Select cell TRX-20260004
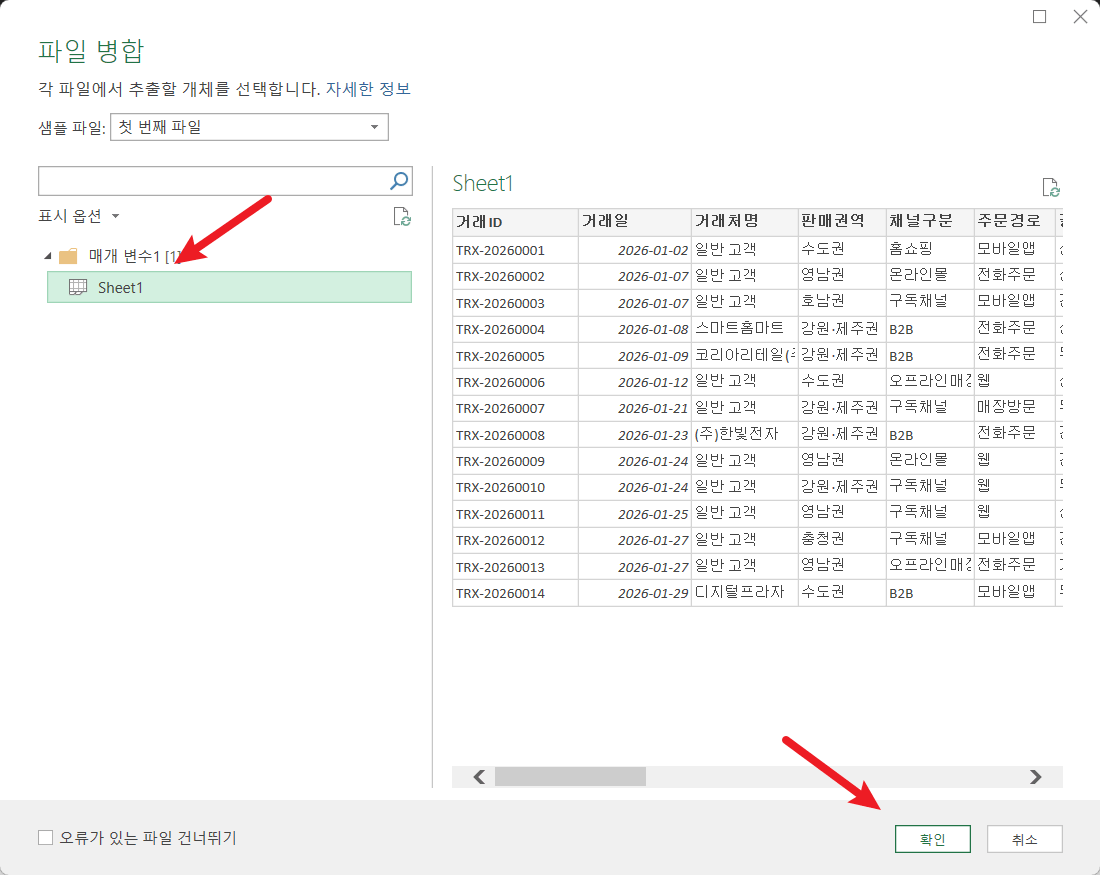This screenshot has height=875, width=1100. (x=516, y=329)
